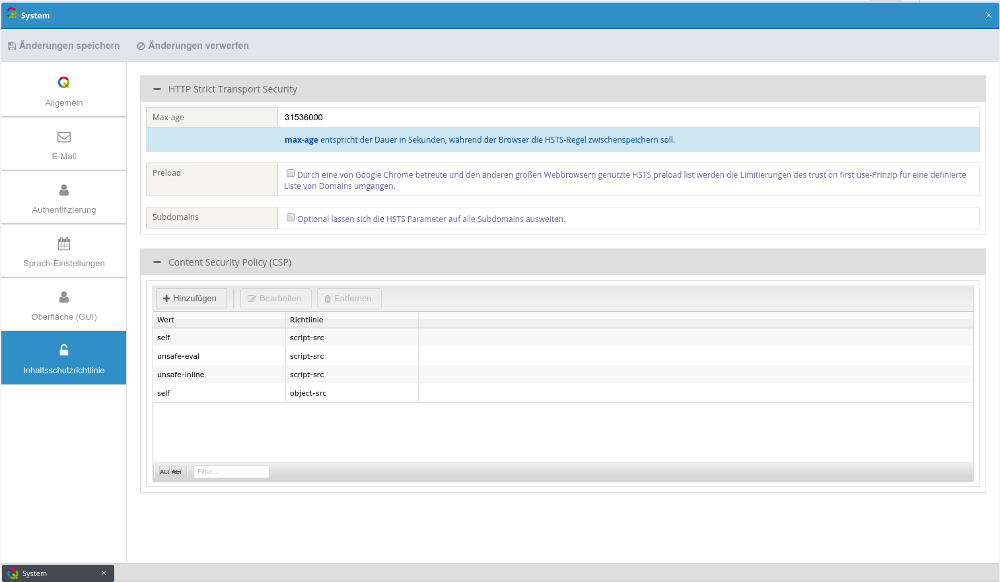Open the Allgemein settings section

coord(63,91)
